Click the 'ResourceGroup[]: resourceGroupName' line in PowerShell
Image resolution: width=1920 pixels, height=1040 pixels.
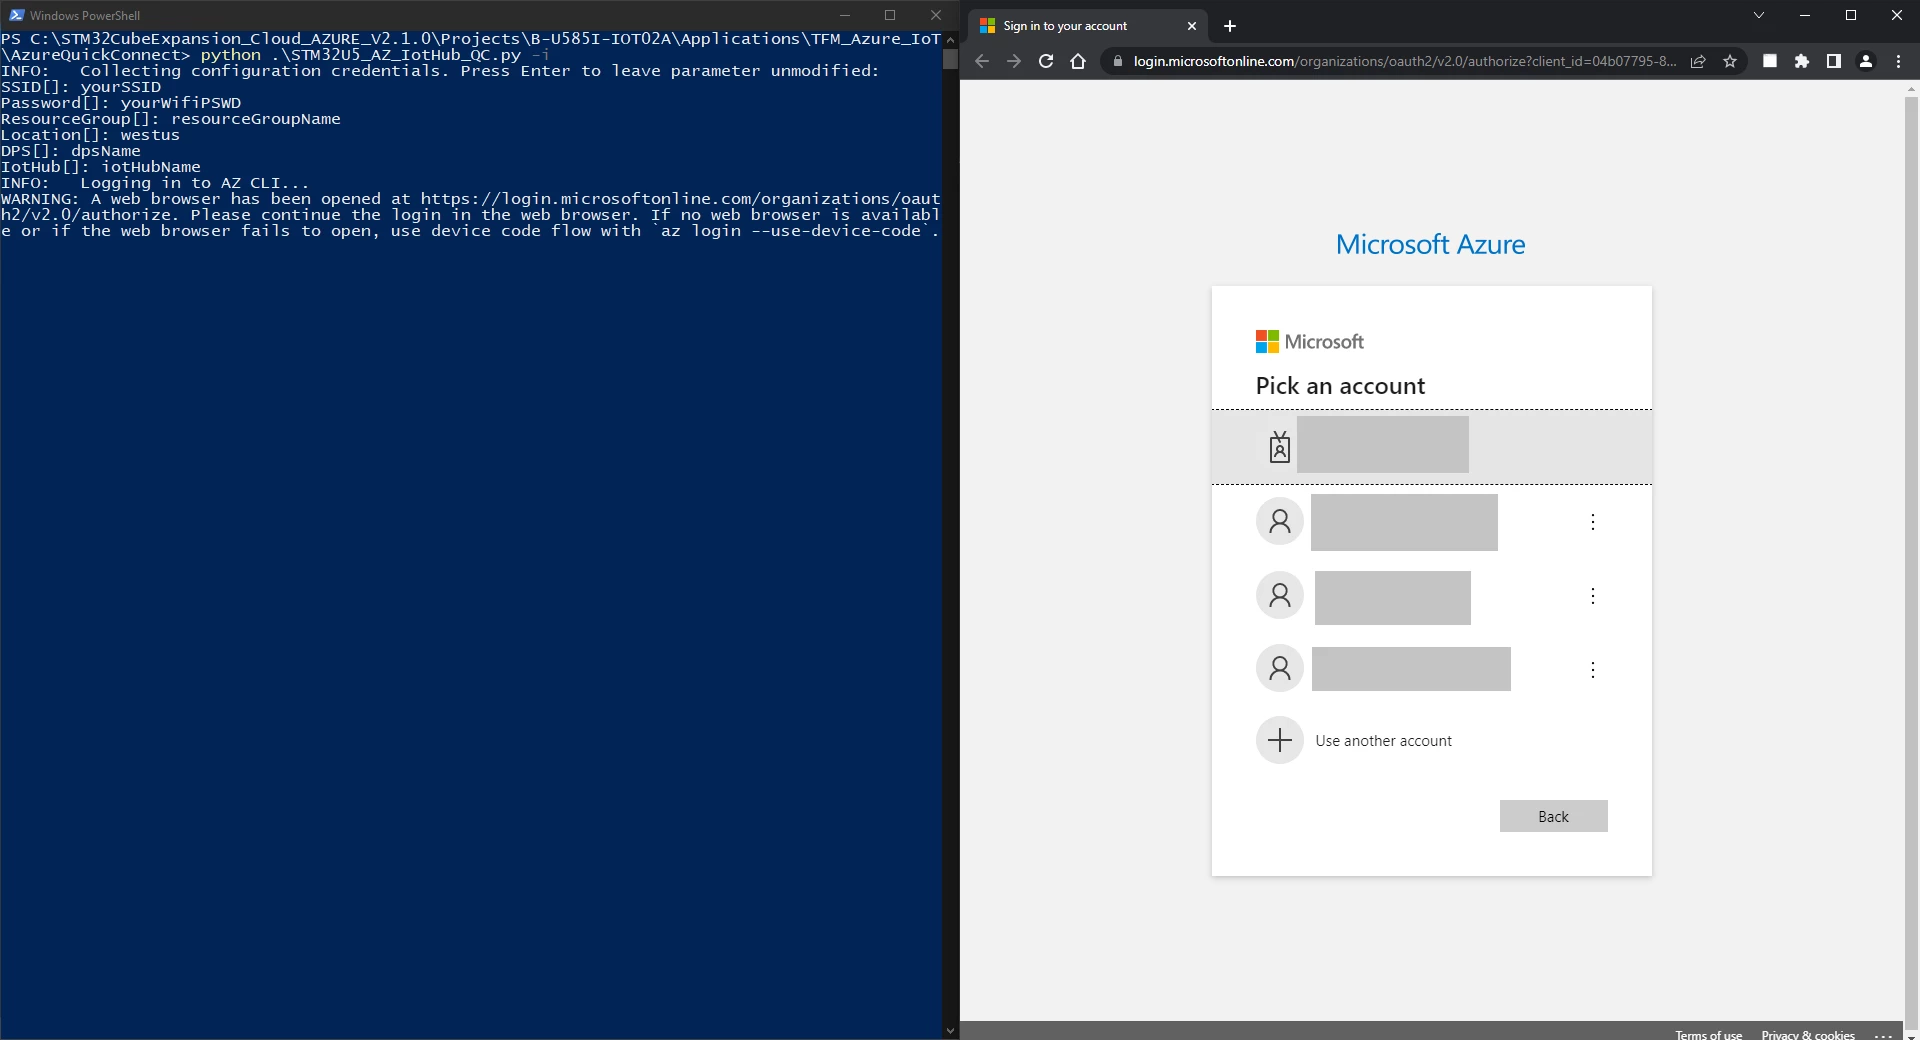click(x=171, y=119)
